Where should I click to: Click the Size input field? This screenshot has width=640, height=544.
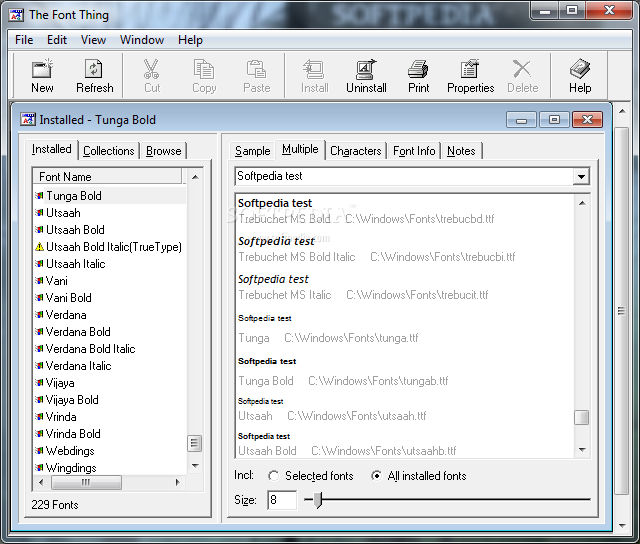click(x=282, y=500)
